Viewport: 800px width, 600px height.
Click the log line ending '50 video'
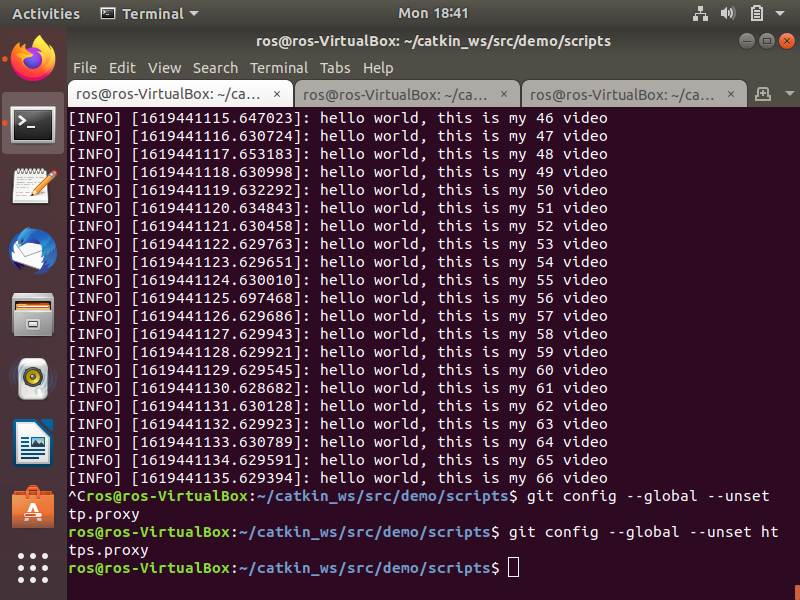point(338,190)
